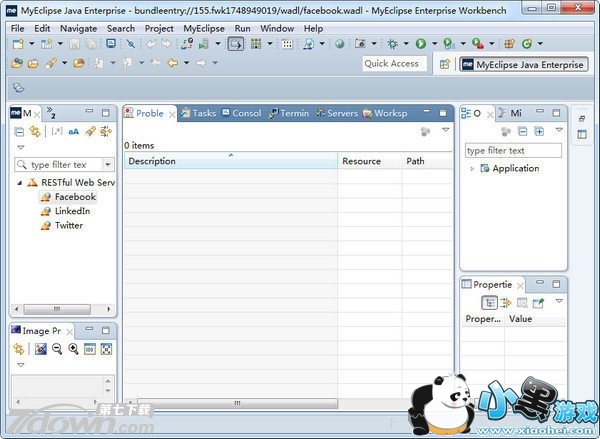Open the Properties view menu triangle
600x439 pixels.
pyautogui.click(x=559, y=301)
